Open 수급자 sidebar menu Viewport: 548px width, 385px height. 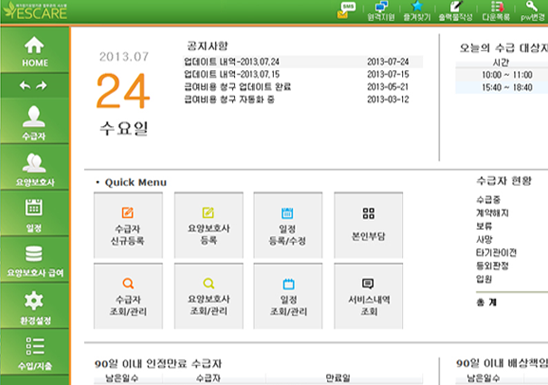click(x=35, y=123)
